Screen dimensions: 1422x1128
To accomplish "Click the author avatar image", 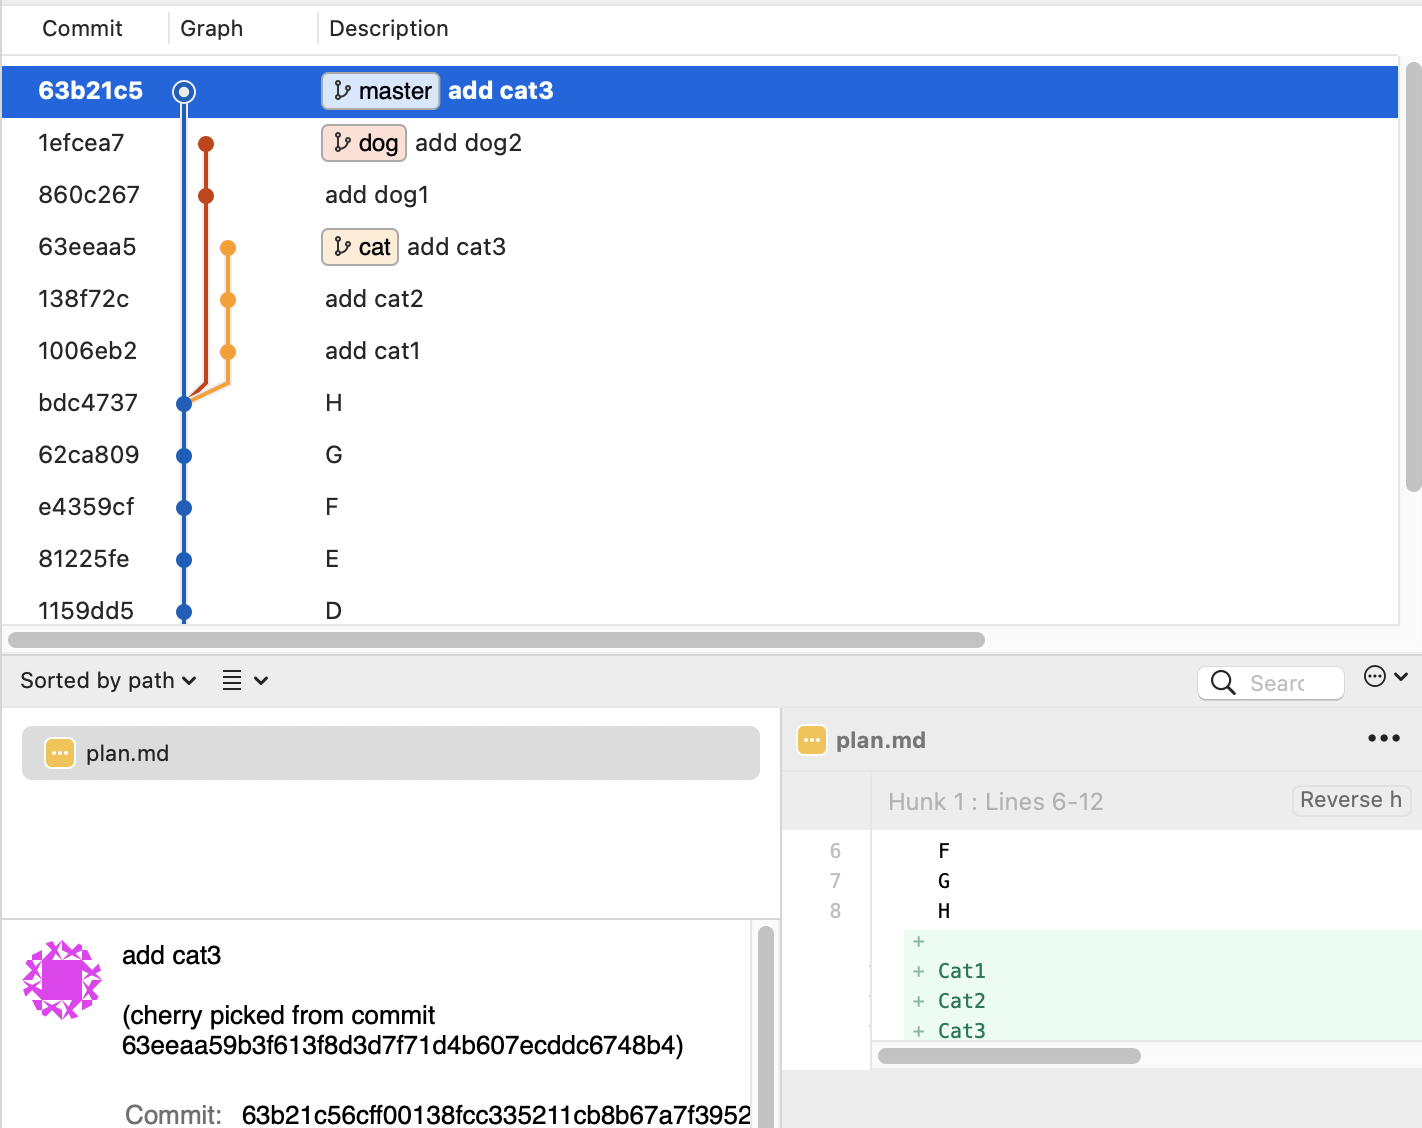I will point(62,980).
